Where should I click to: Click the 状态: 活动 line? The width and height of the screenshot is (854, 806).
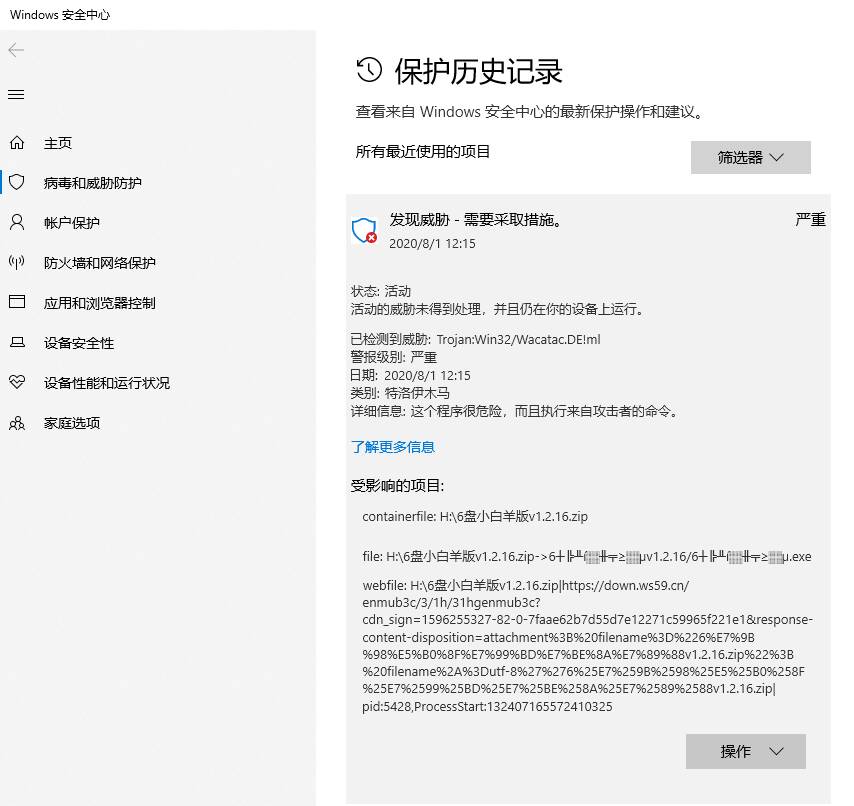[381, 291]
